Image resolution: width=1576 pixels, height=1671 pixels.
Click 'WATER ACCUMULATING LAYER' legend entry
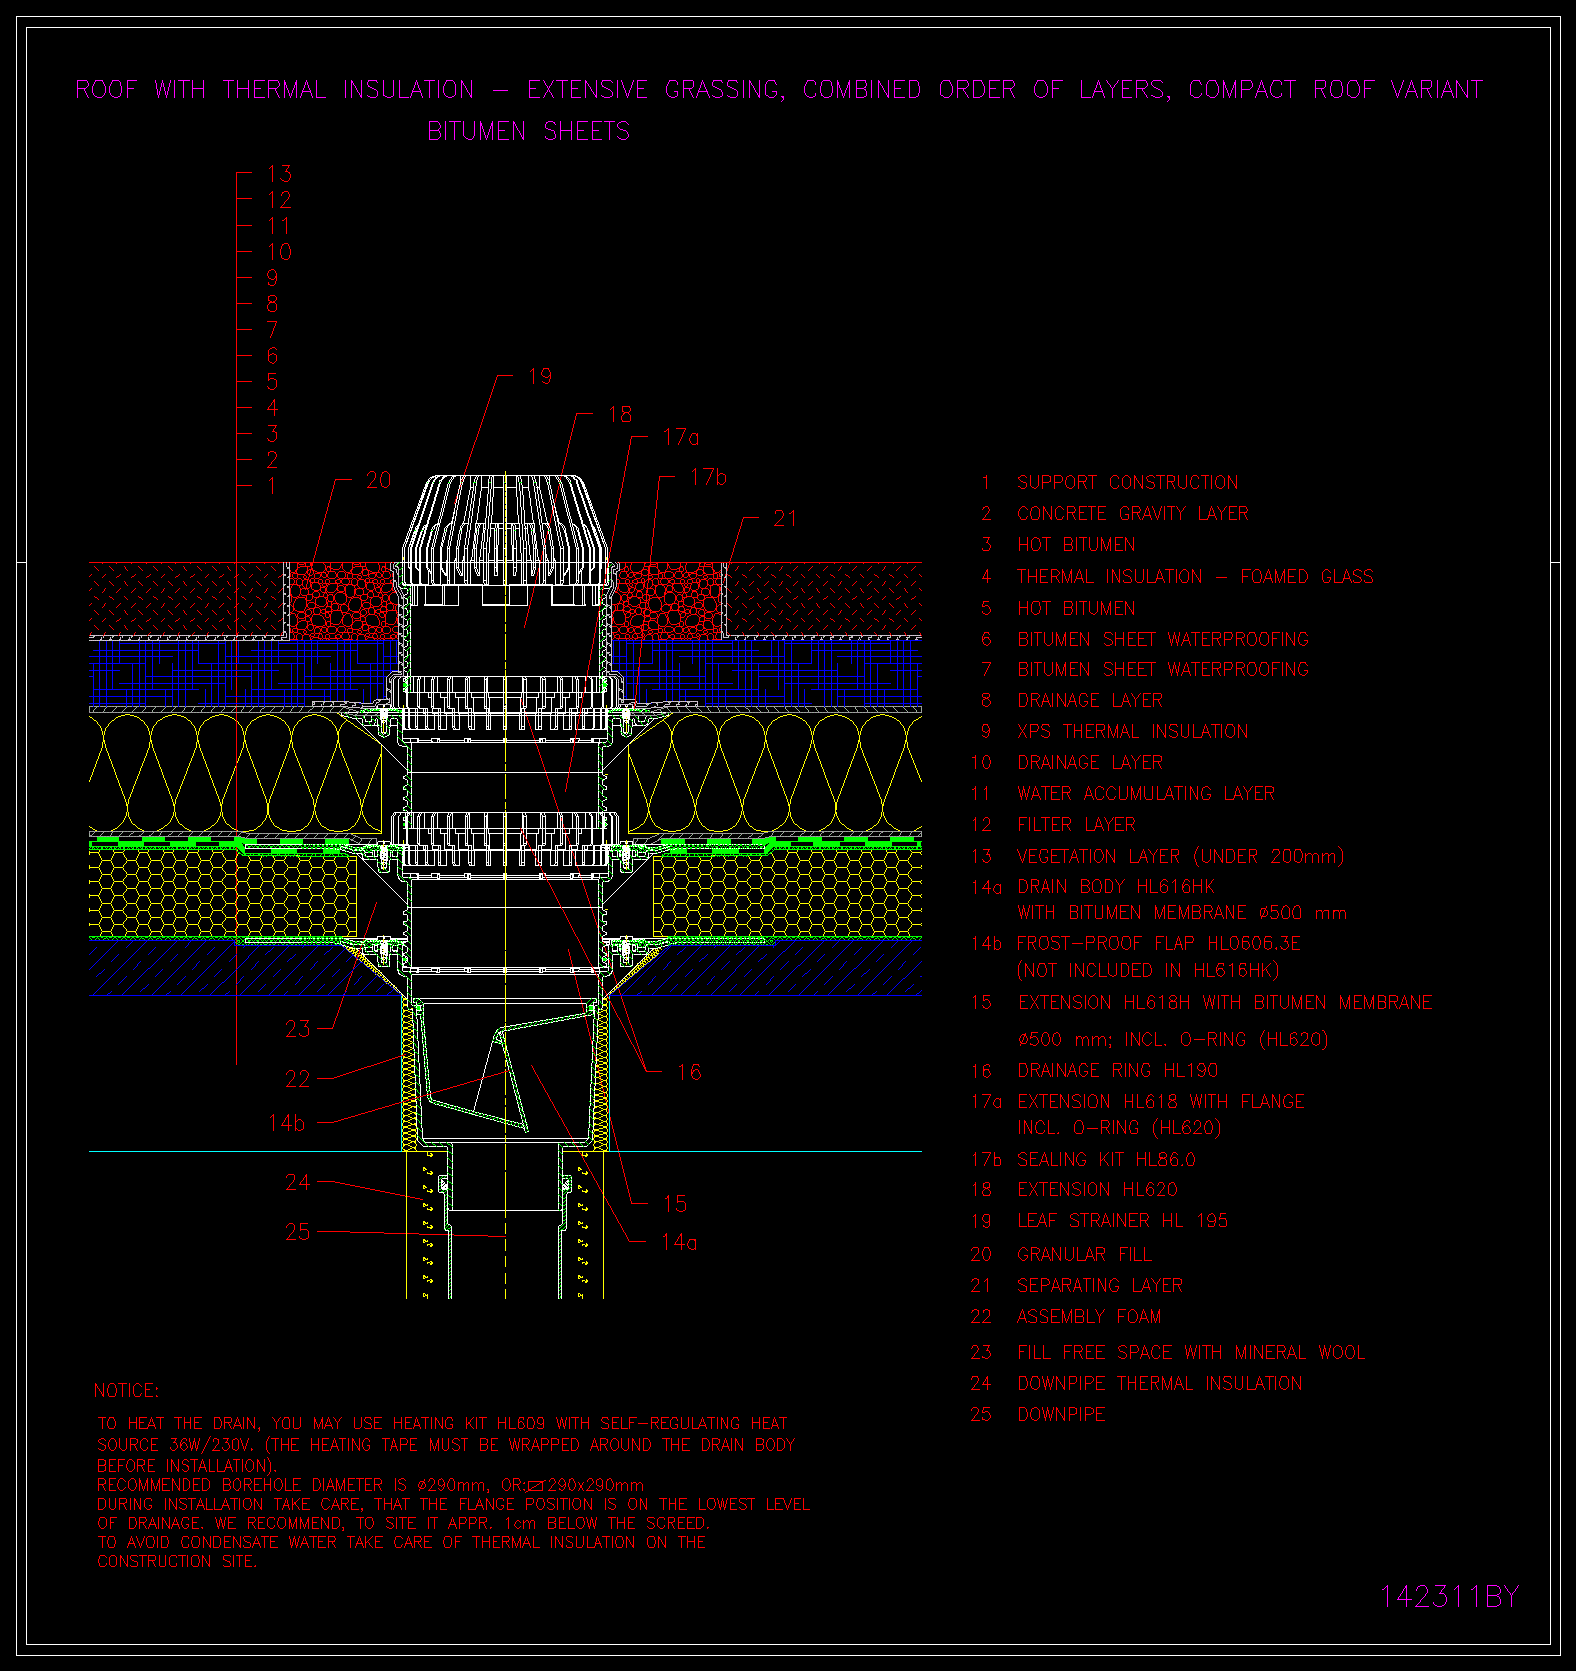point(1146,794)
